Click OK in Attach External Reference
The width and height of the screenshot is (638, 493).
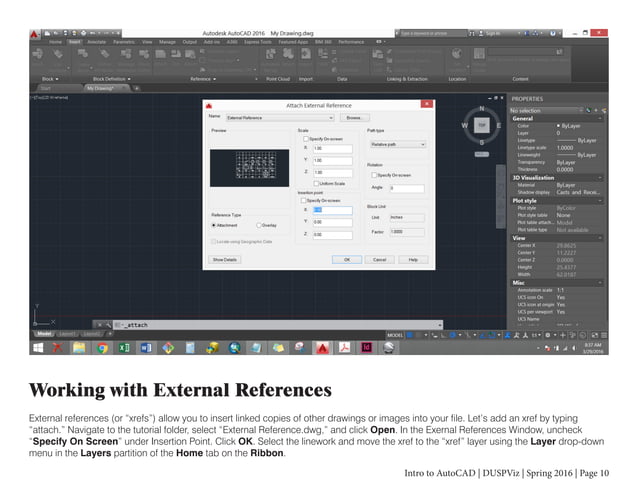(x=345, y=259)
